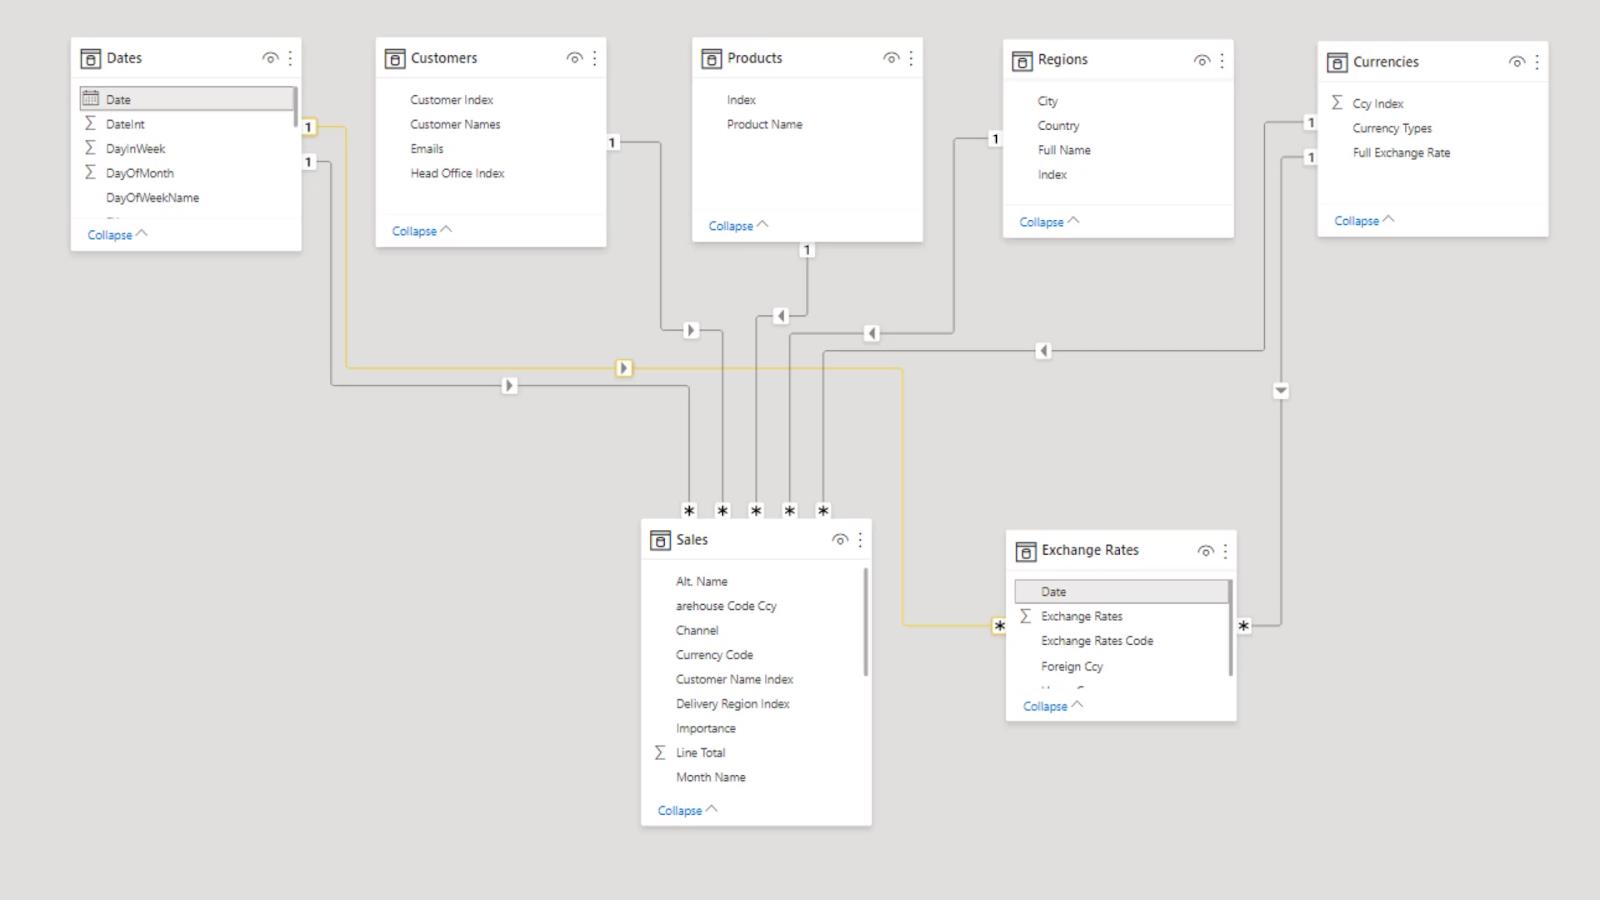Toggle visibility of the Regions table
Screen dimensions: 1600x900
tap(1202, 60)
